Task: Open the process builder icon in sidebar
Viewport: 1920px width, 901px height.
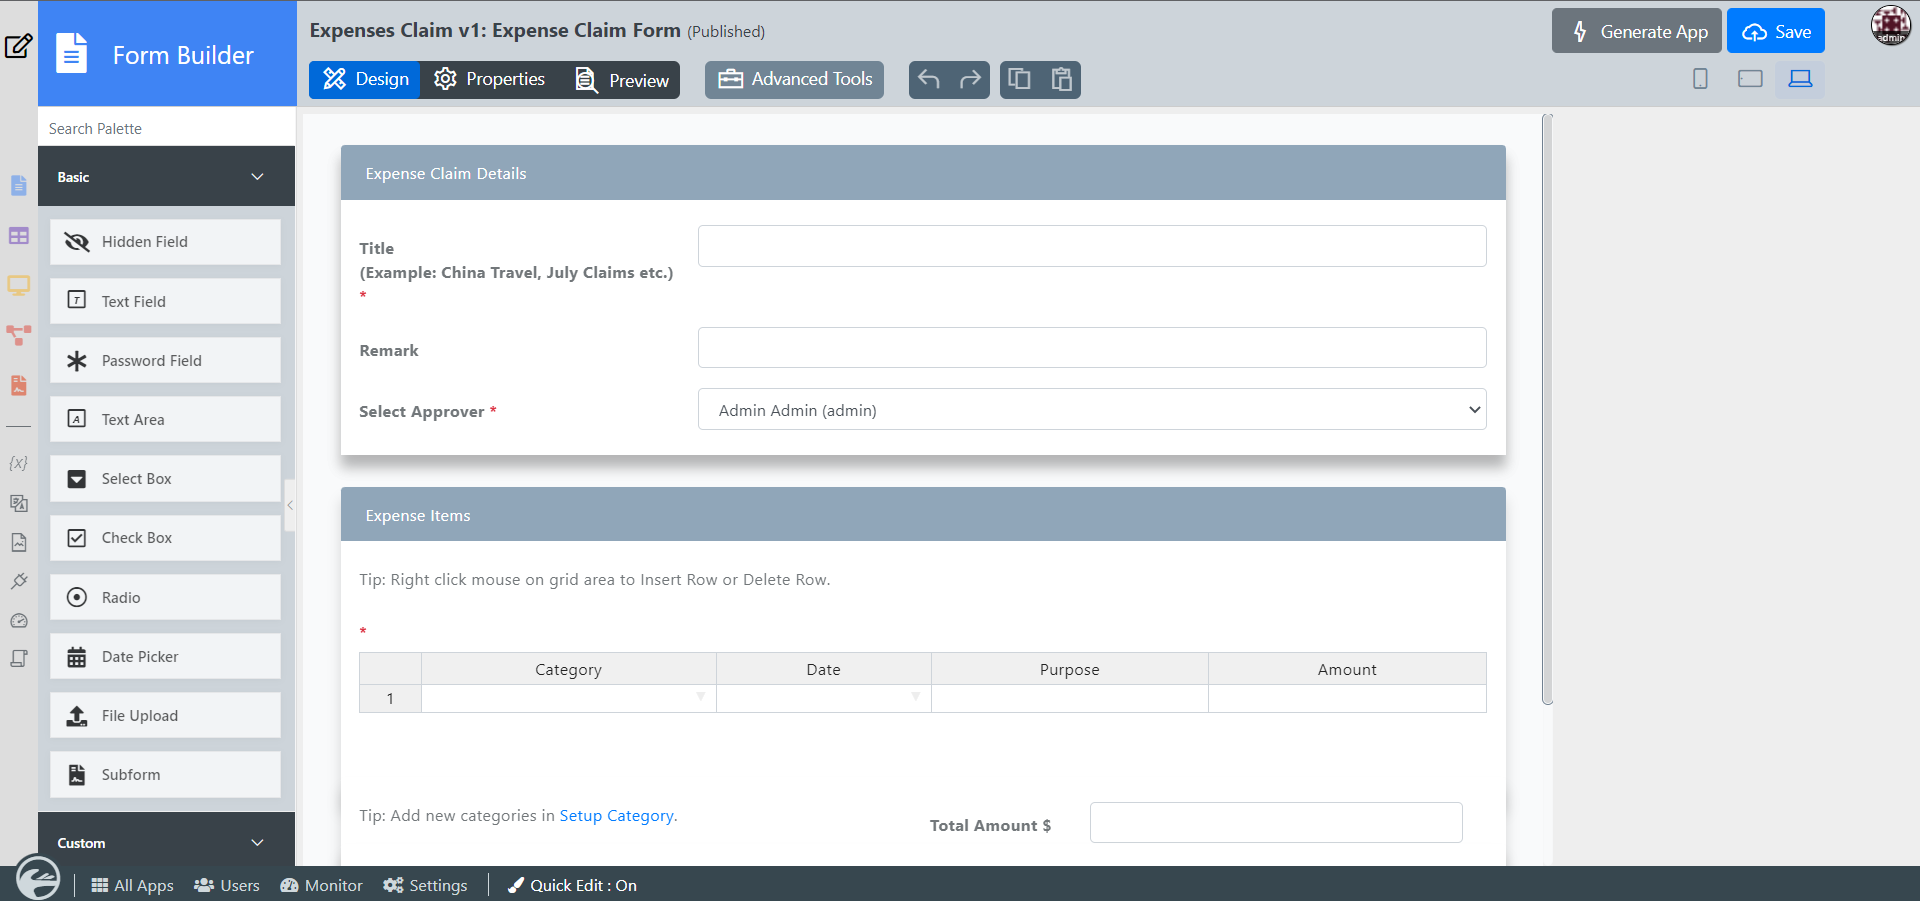Action: pos(18,335)
